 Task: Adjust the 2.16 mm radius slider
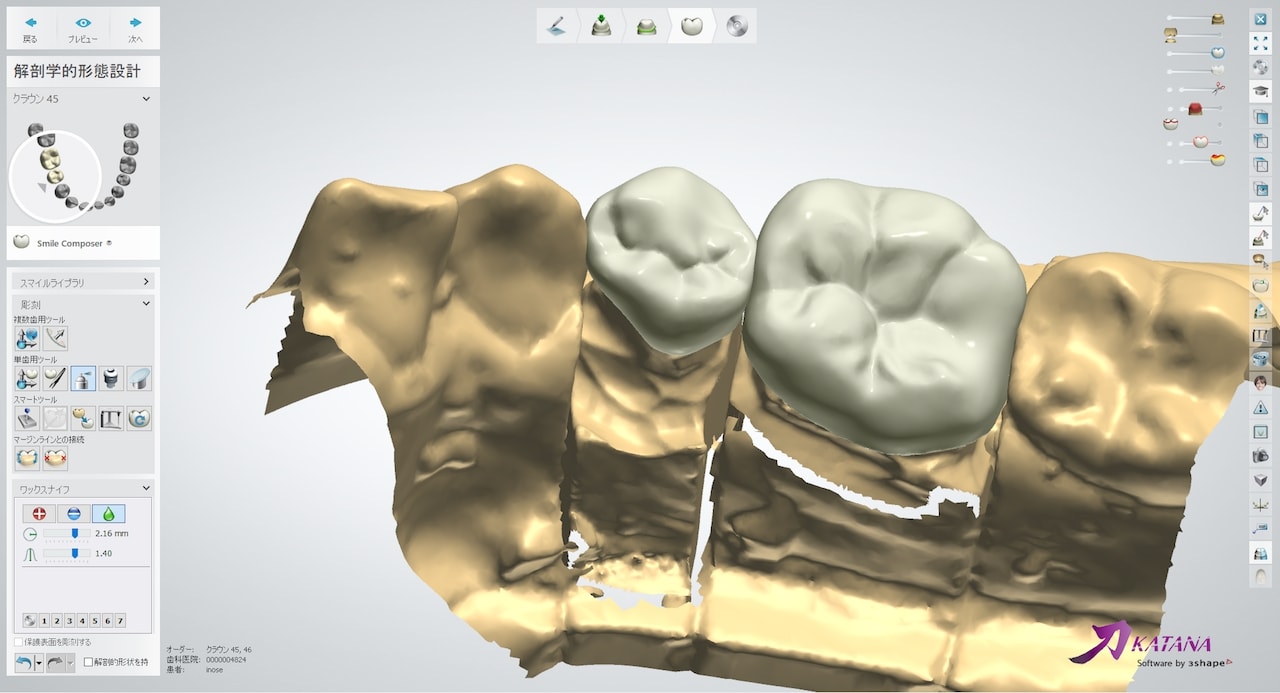point(75,534)
